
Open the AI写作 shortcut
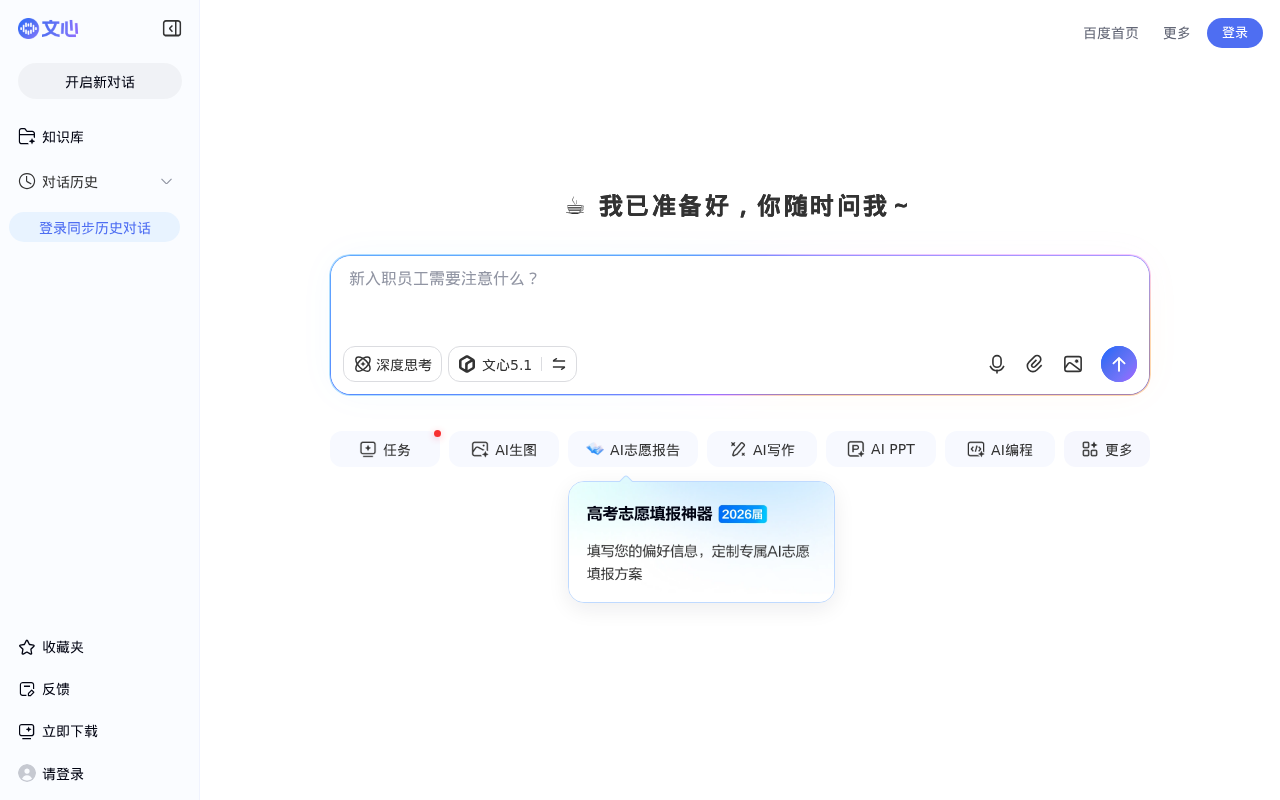(x=762, y=449)
